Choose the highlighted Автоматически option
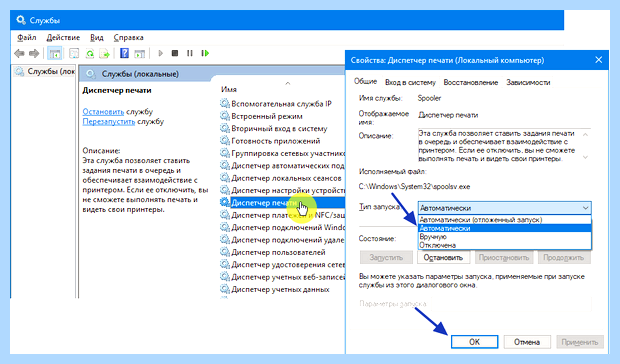 [x=505, y=228]
